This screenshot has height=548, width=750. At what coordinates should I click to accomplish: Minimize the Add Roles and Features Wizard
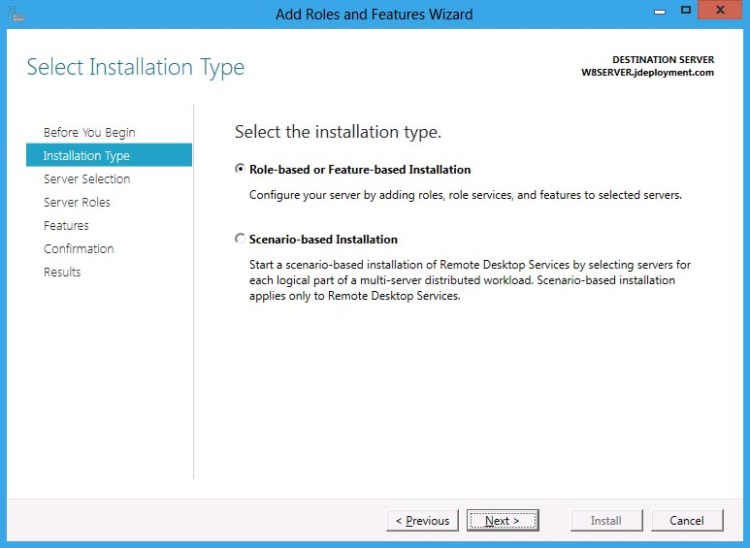pyautogui.click(x=659, y=10)
